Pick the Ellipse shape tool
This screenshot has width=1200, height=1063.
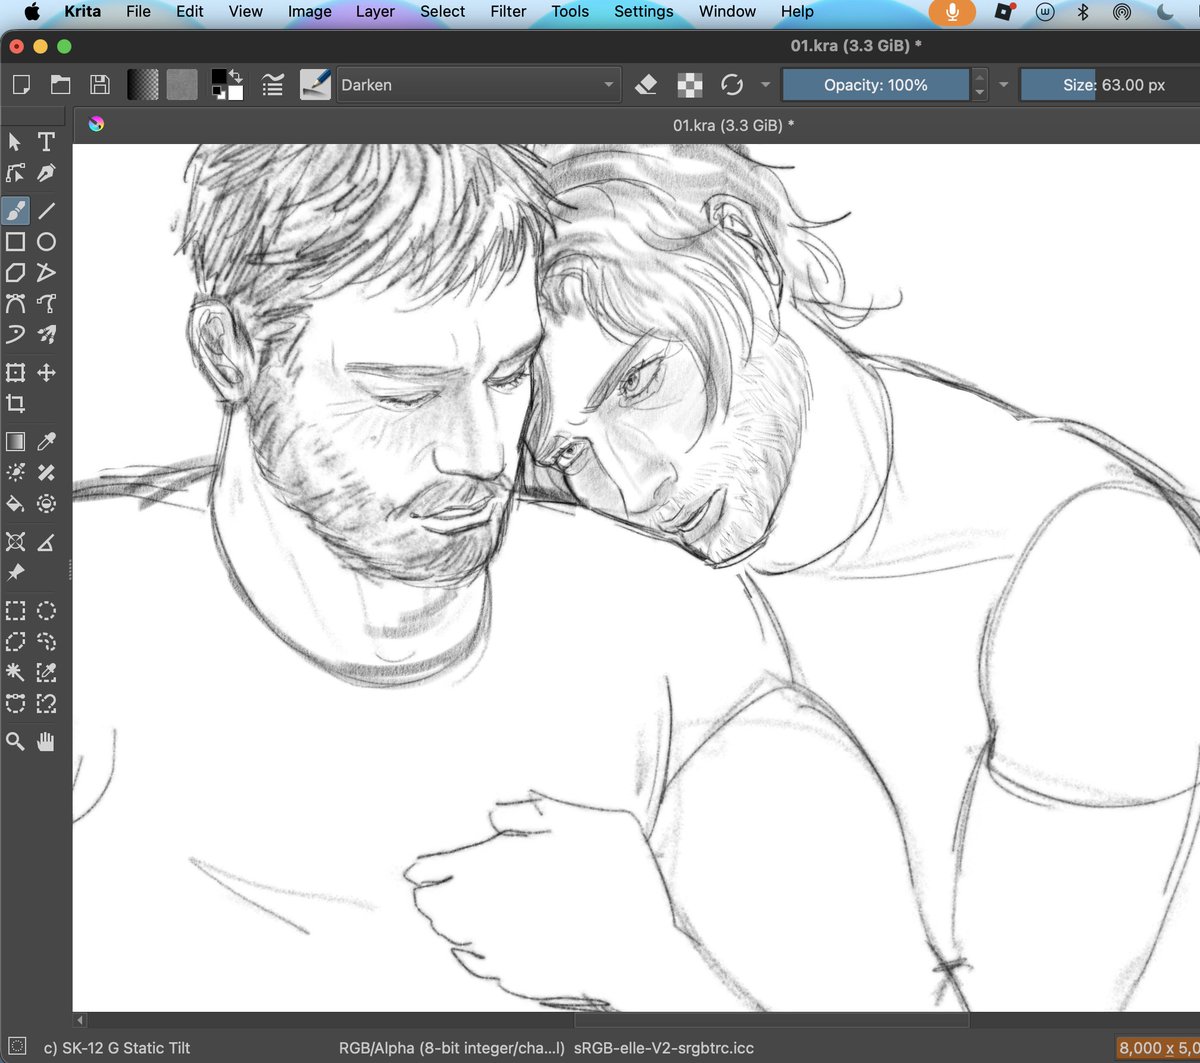(x=46, y=242)
